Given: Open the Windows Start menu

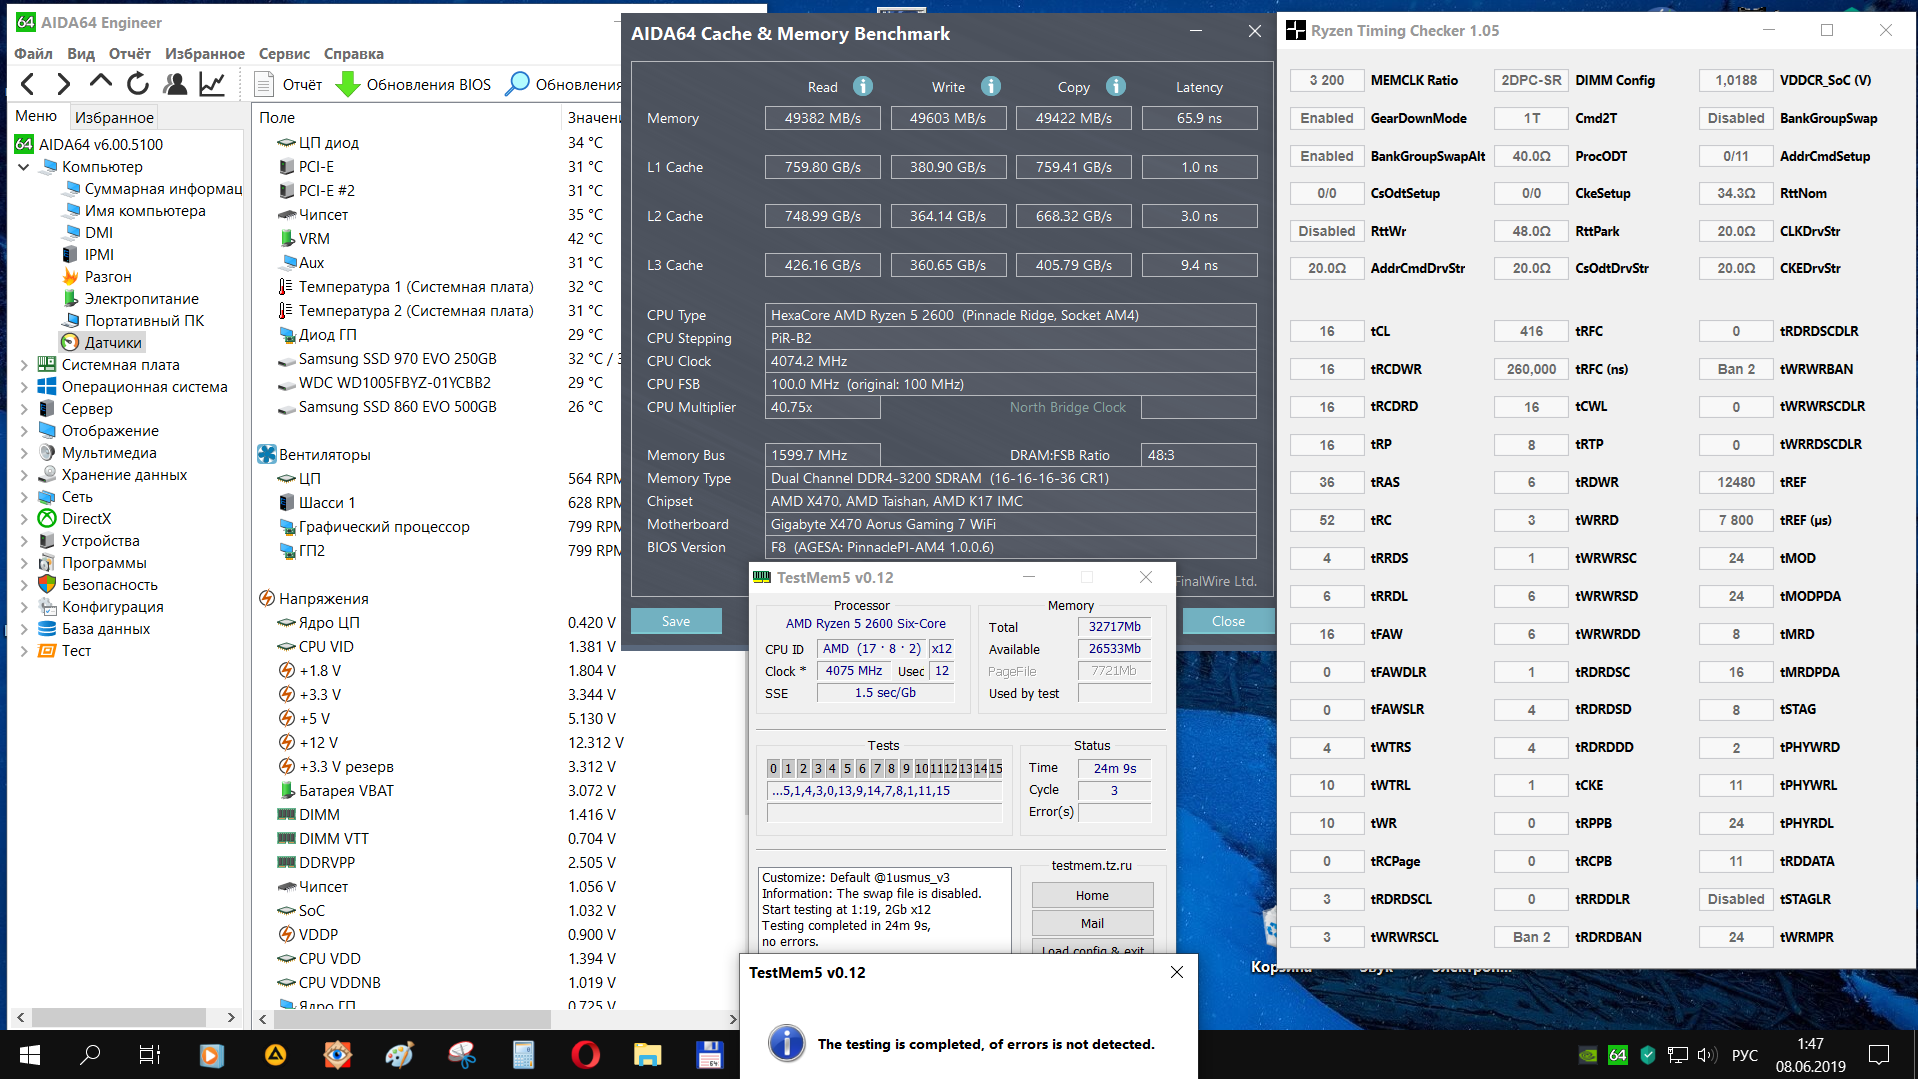Looking at the screenshot, I should 30,1054.
